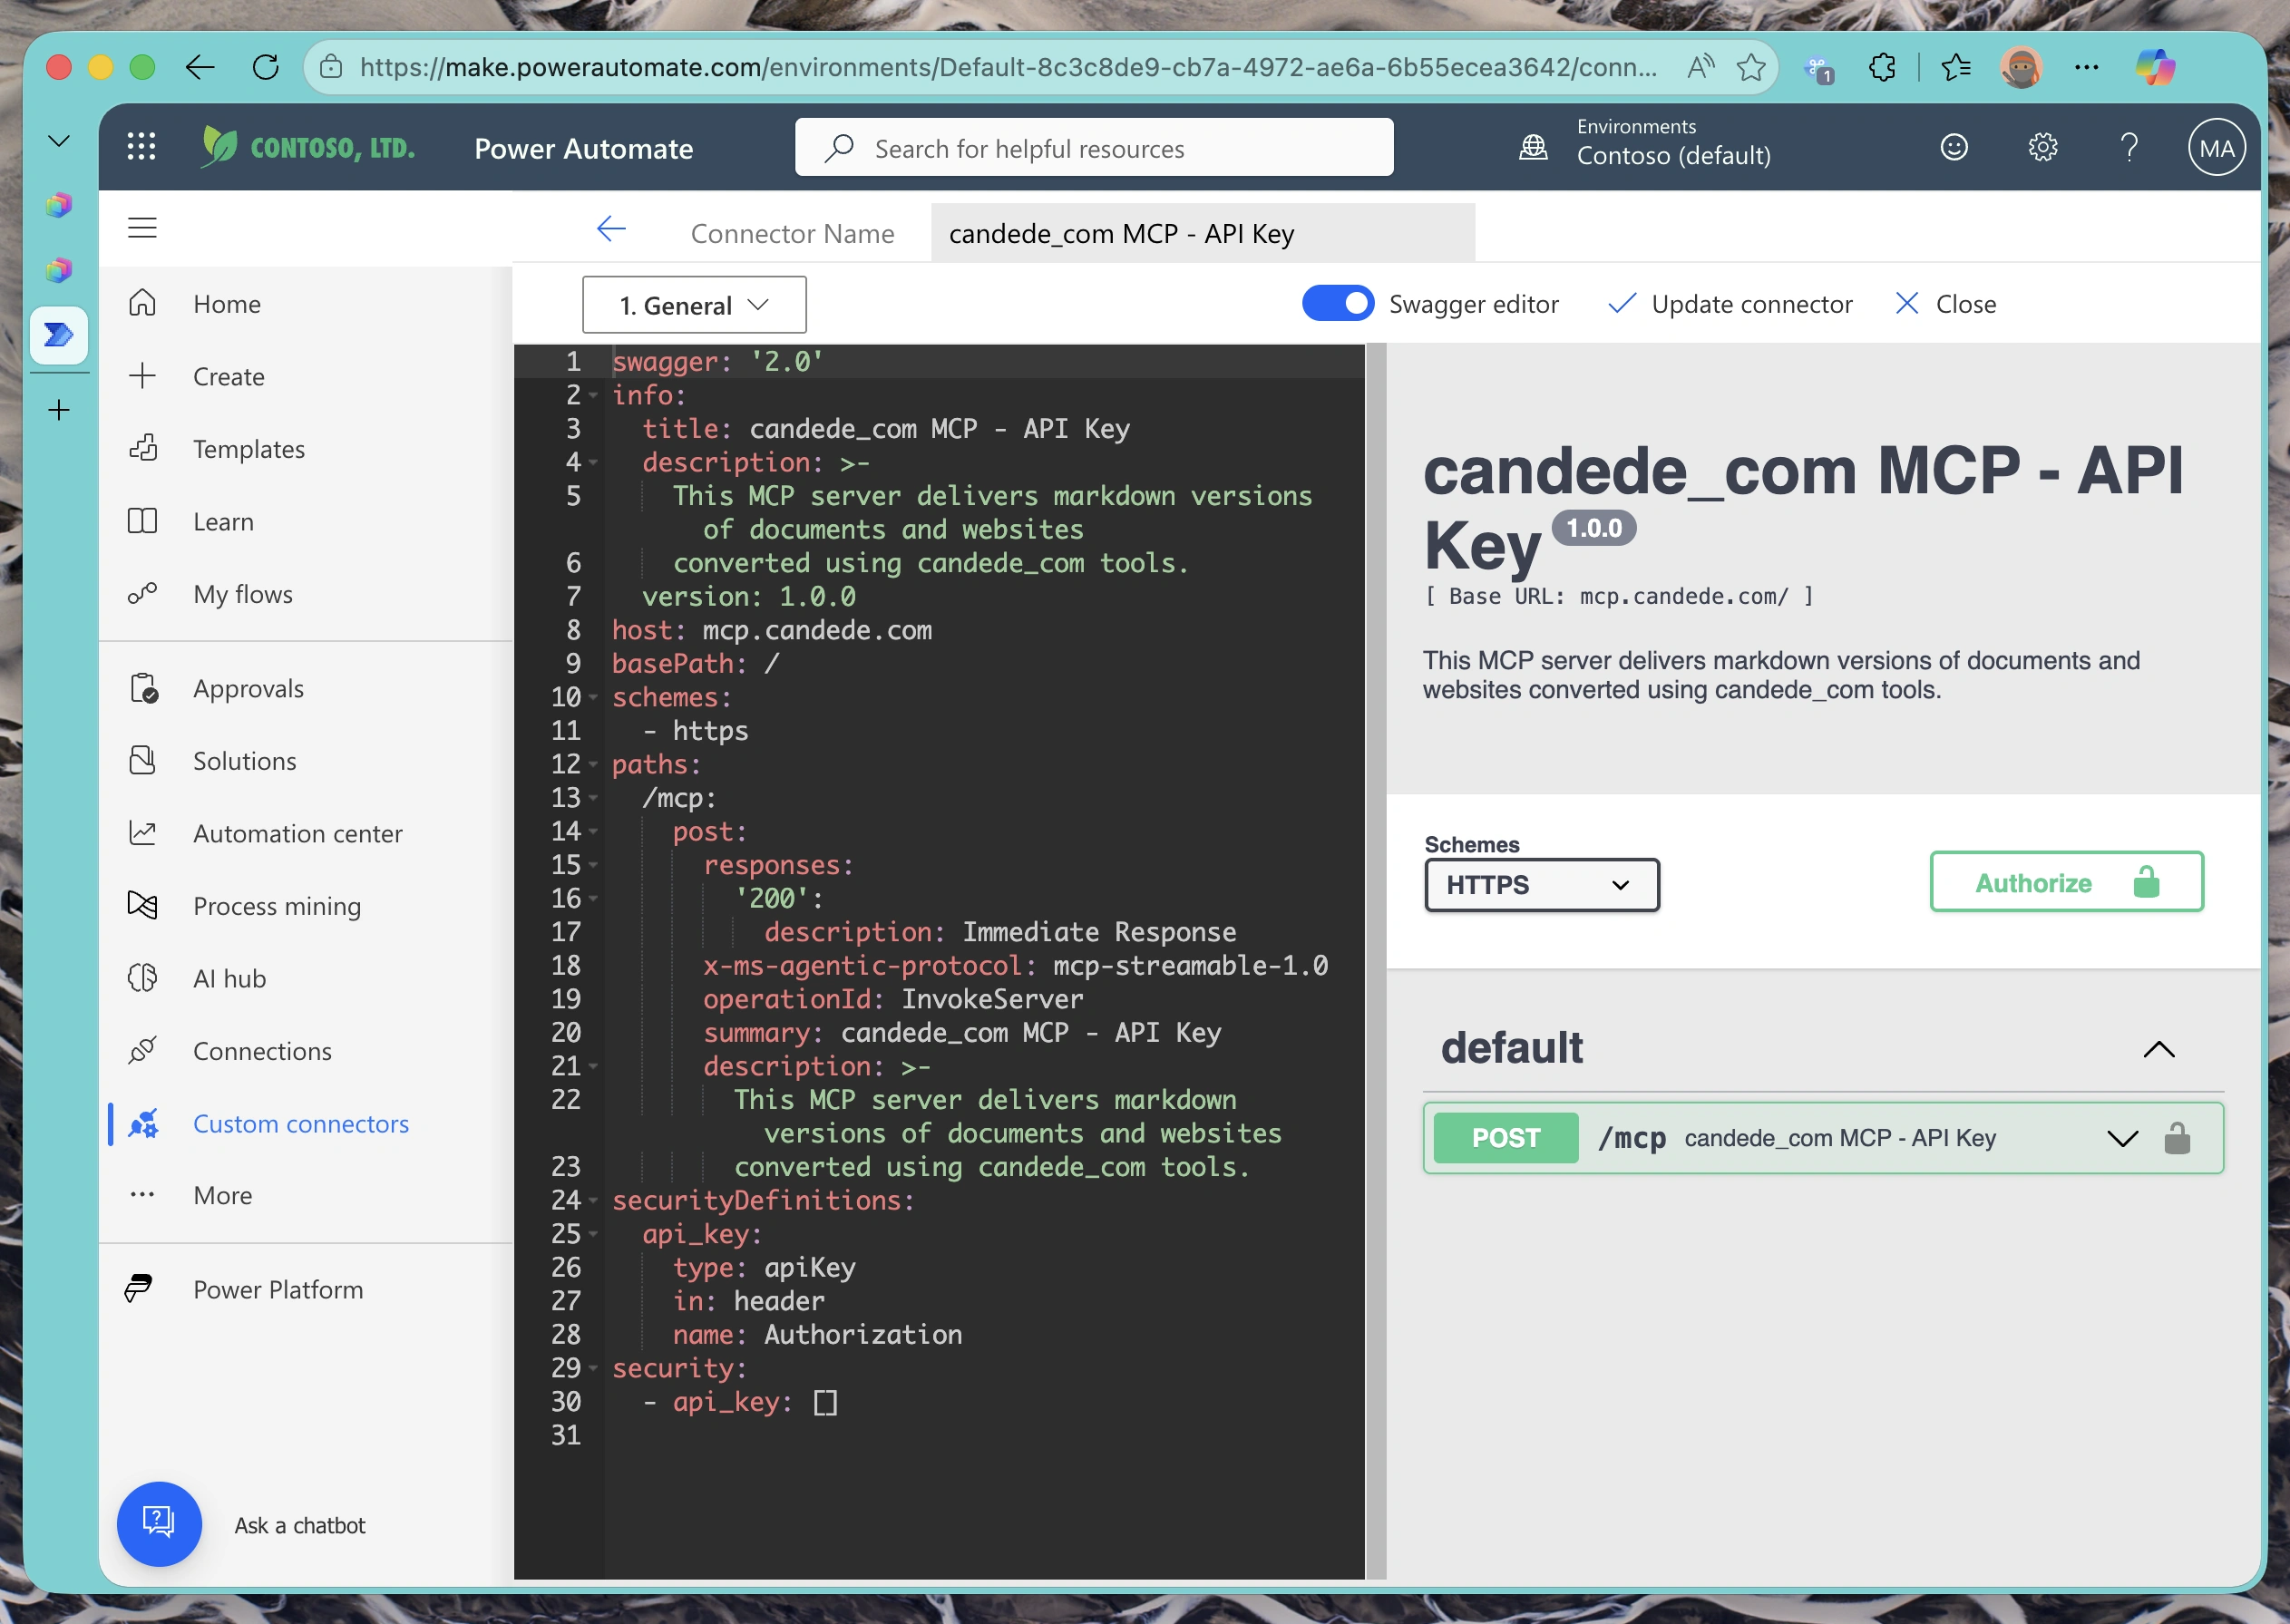This screenshot has width=2290, height=1624.
Task: Reload the page with refresh icon
Action: [x=265, y=67]
